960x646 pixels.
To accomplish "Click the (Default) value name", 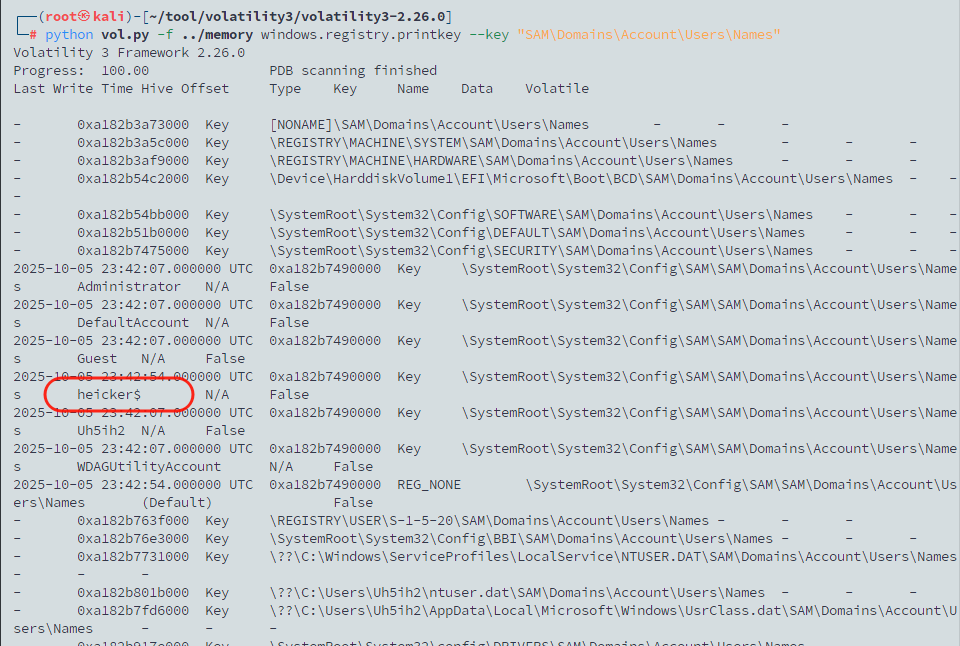I will [177, 503].
